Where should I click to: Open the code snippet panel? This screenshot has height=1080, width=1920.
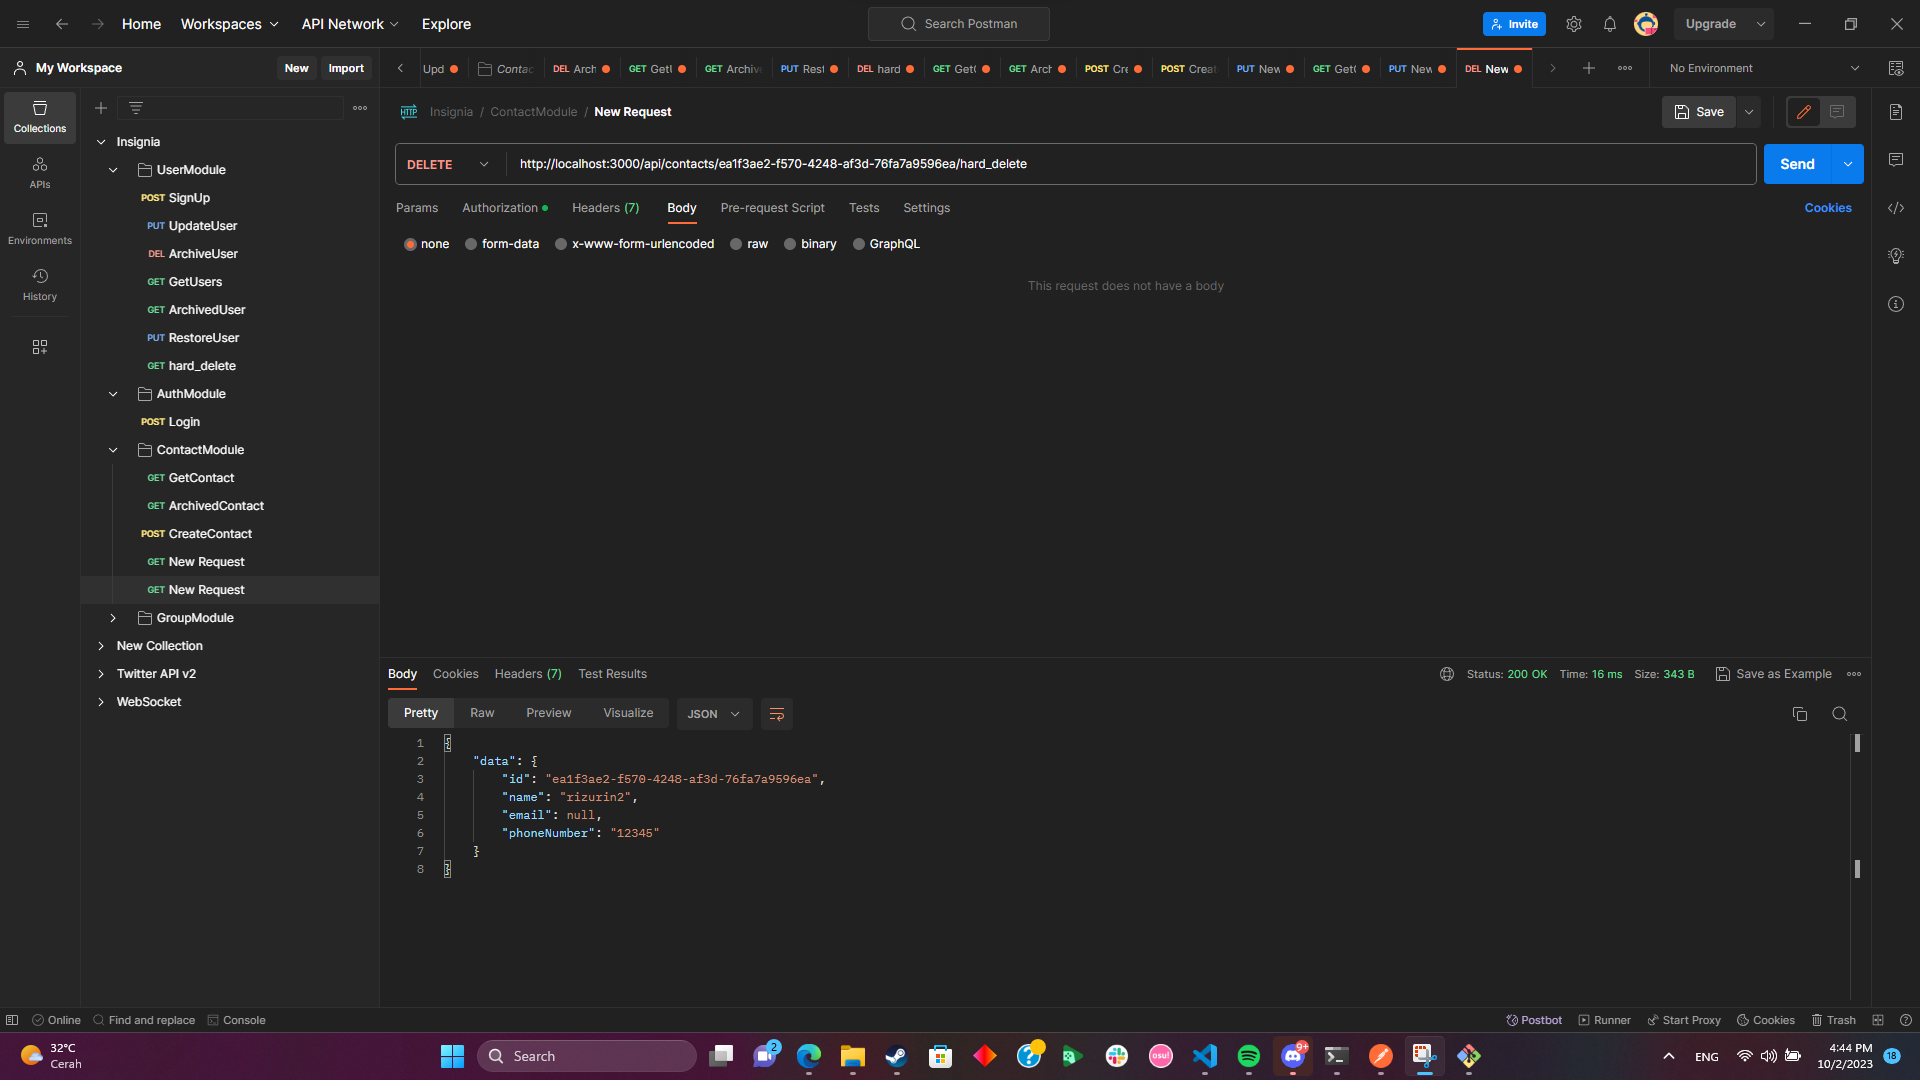point(1896,208)
